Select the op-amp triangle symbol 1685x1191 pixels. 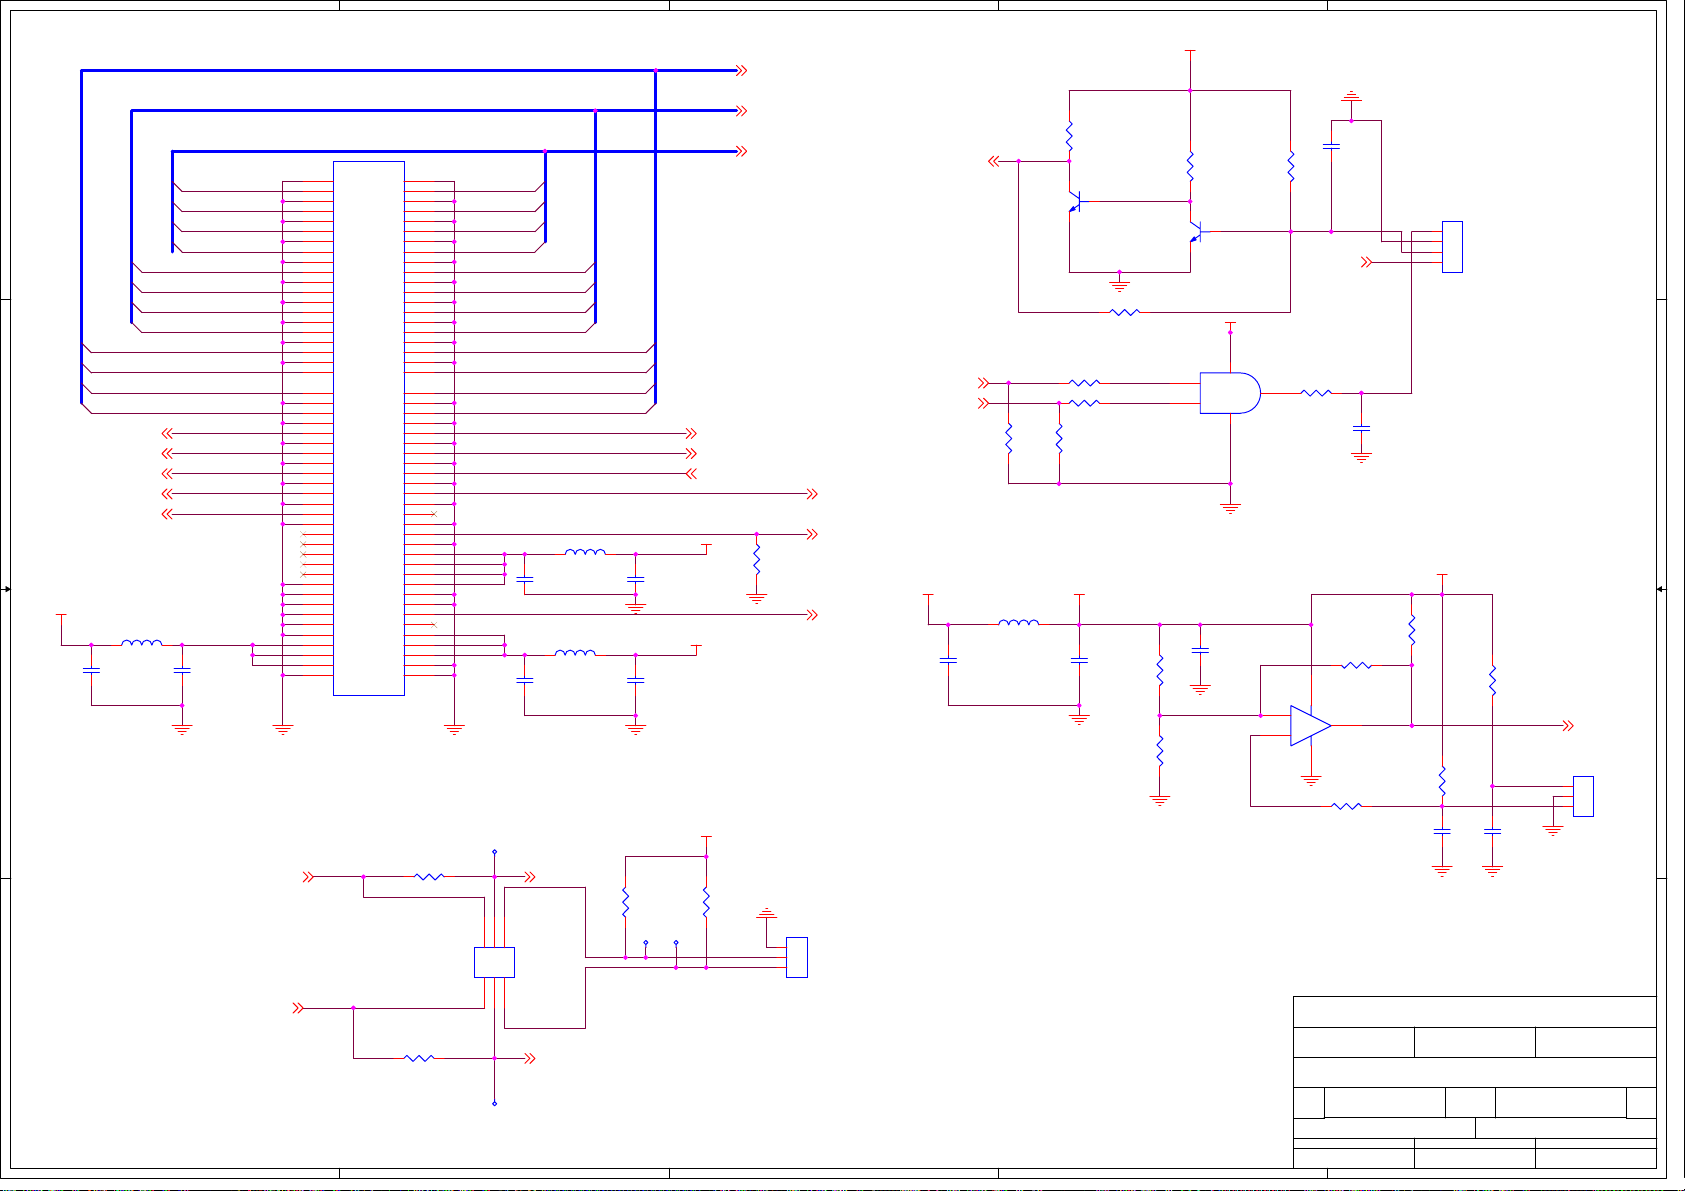click(1310, 726)
